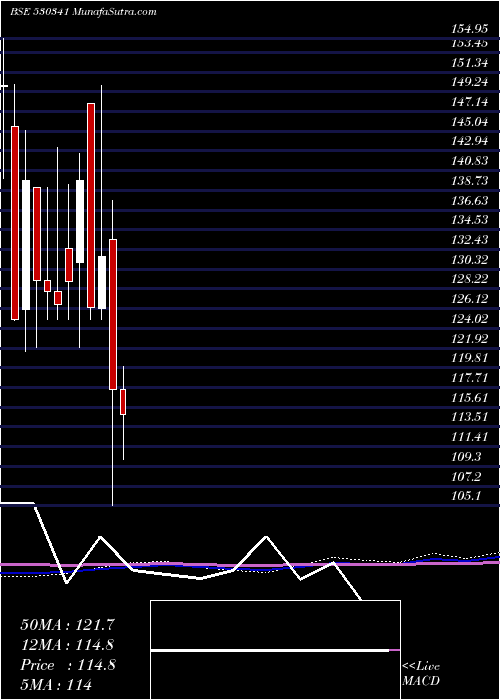Screen dimensions: 500x700
Task: Click the 136.63 price axis label
Action: pyautogui.click(x=470, y=200)
